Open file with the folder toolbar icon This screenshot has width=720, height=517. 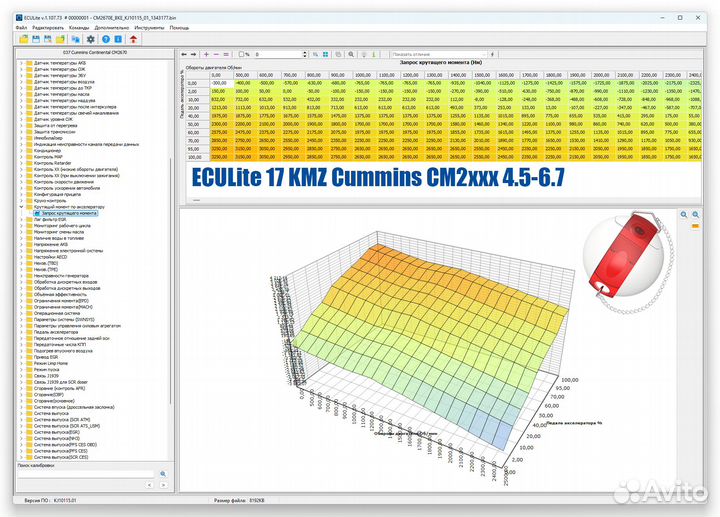(23, 39)
